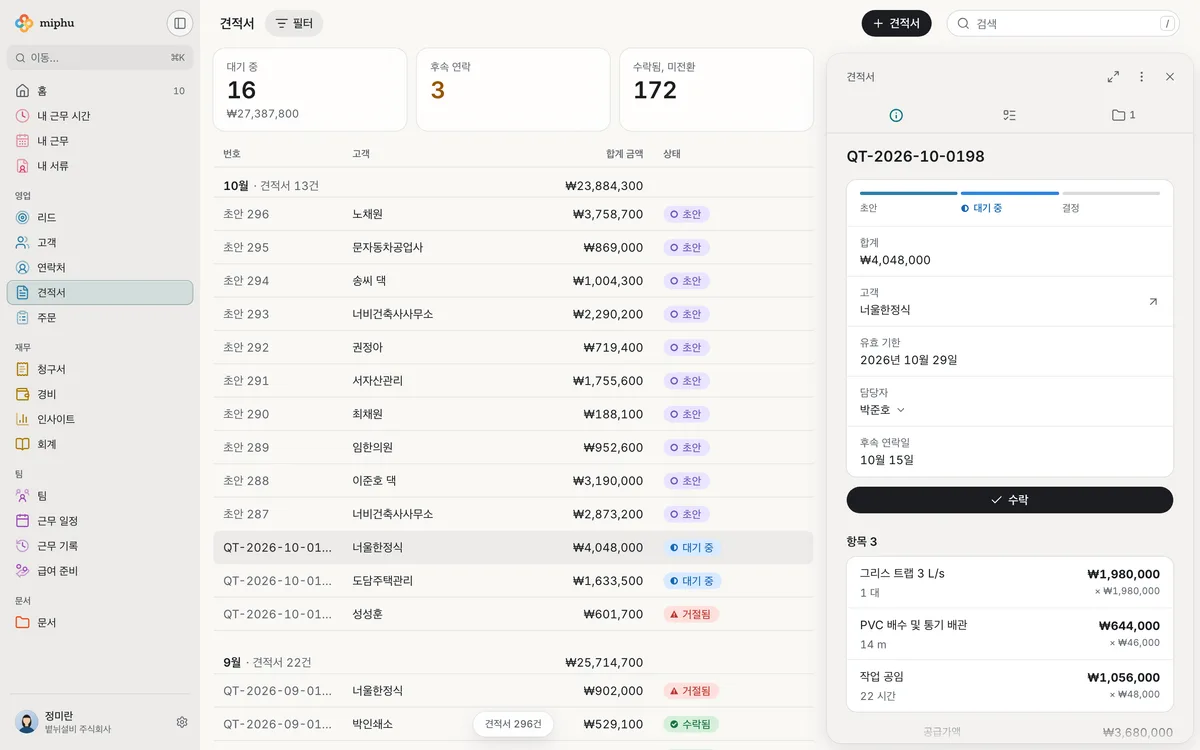Click the PVC 배수 및 통기 배관 line item
The width and height of the screenshot is (1200, 750).
[x=1009, y=634]
